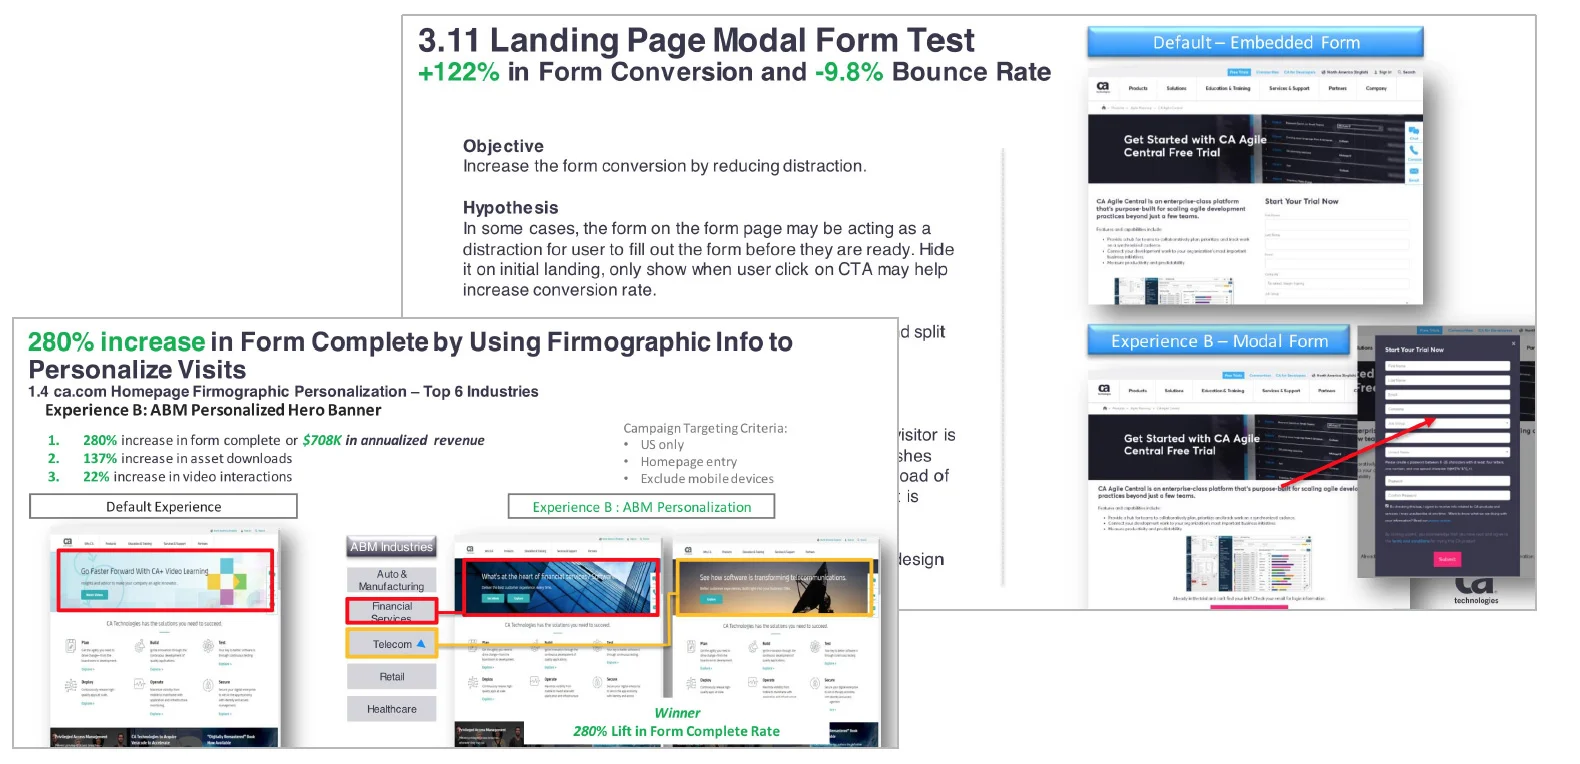This screenshot has height=764, width=1580.
Task: Click the Password field in modal form
Action: coord(1447,481)
